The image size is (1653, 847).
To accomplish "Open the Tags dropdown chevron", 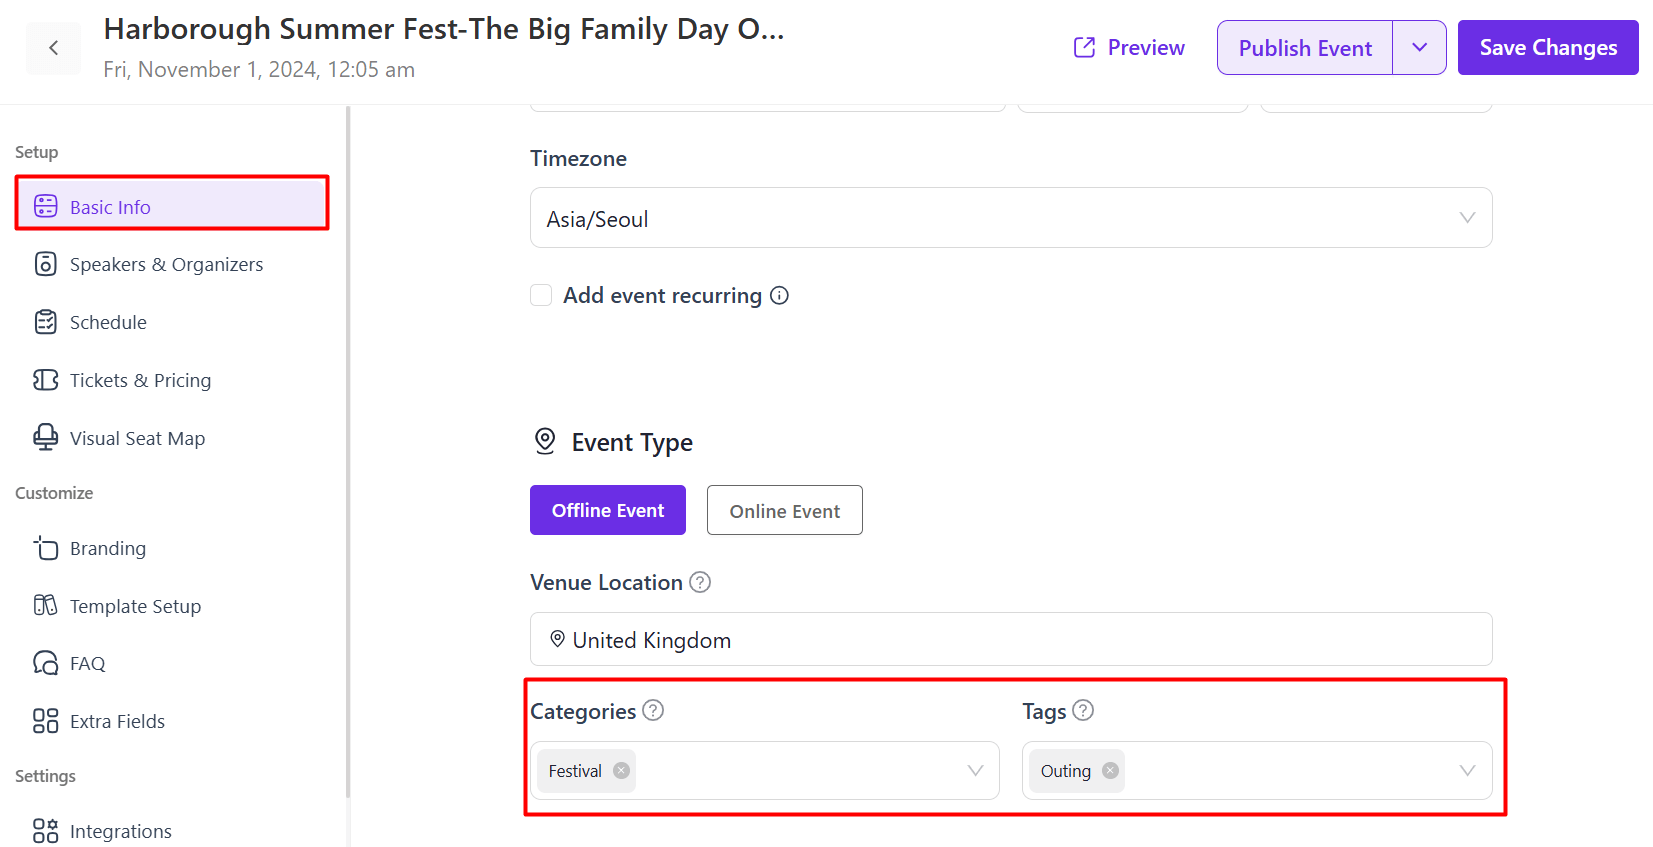I will coord(1467,771).
